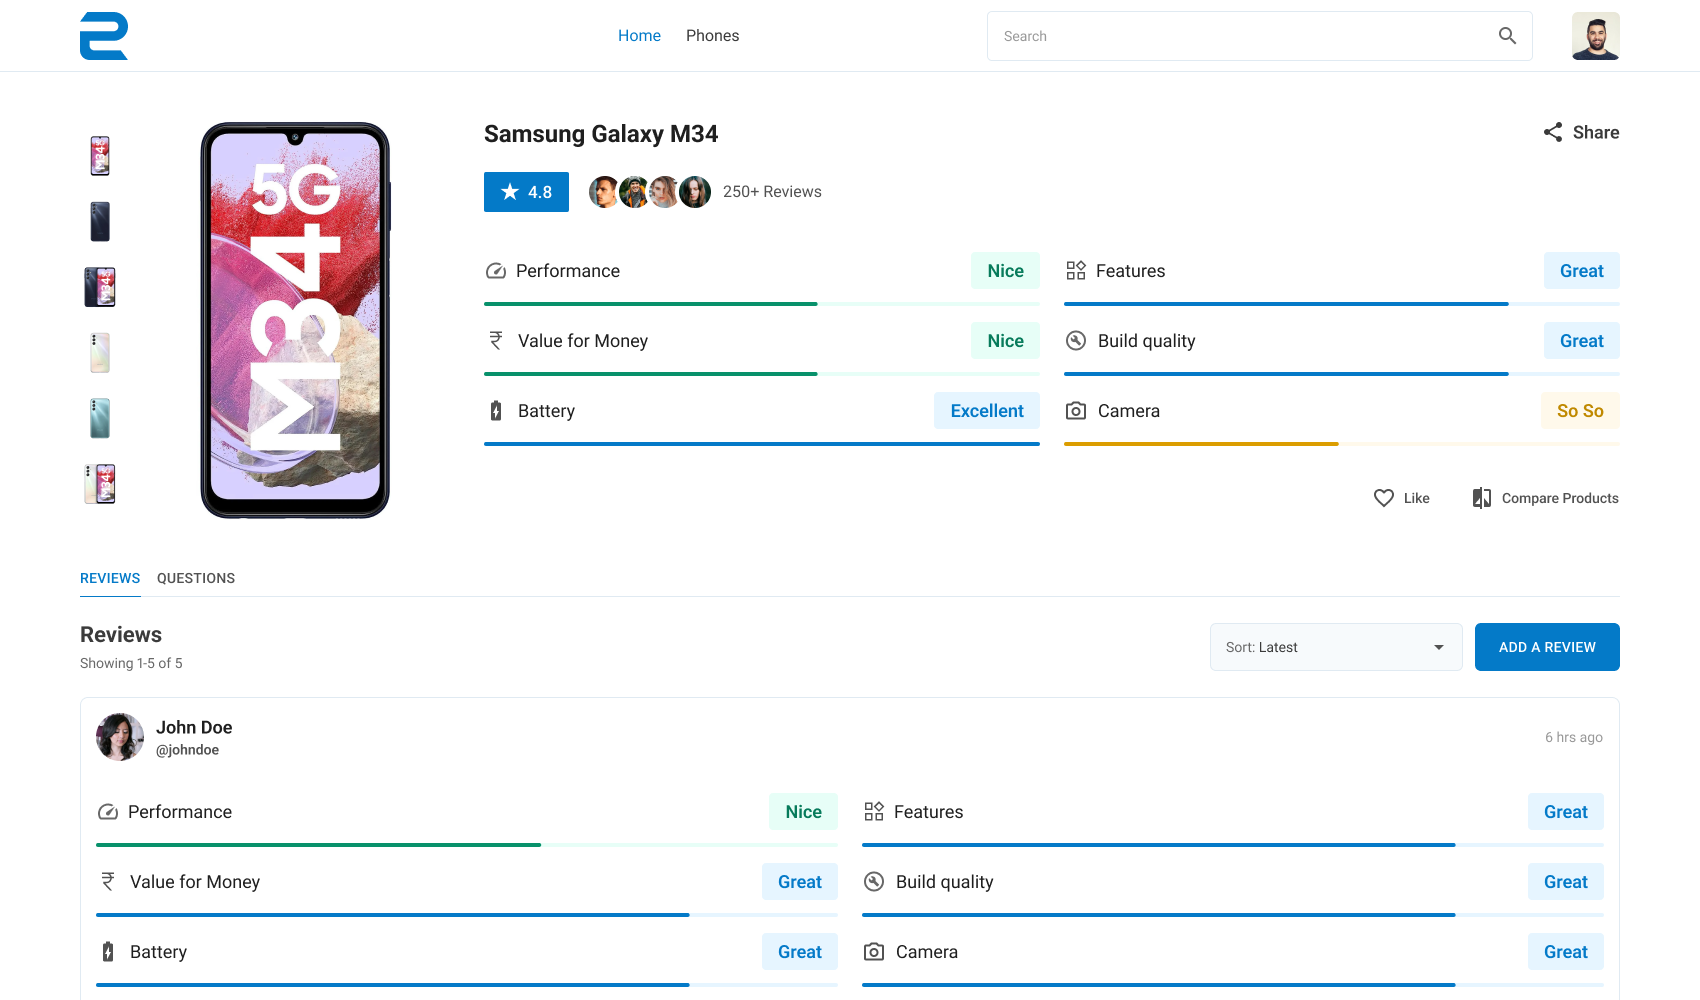Screen dimensions: 1700x1000
Task: Click the product Camera progress bar
Action: tap(1342, 444)
